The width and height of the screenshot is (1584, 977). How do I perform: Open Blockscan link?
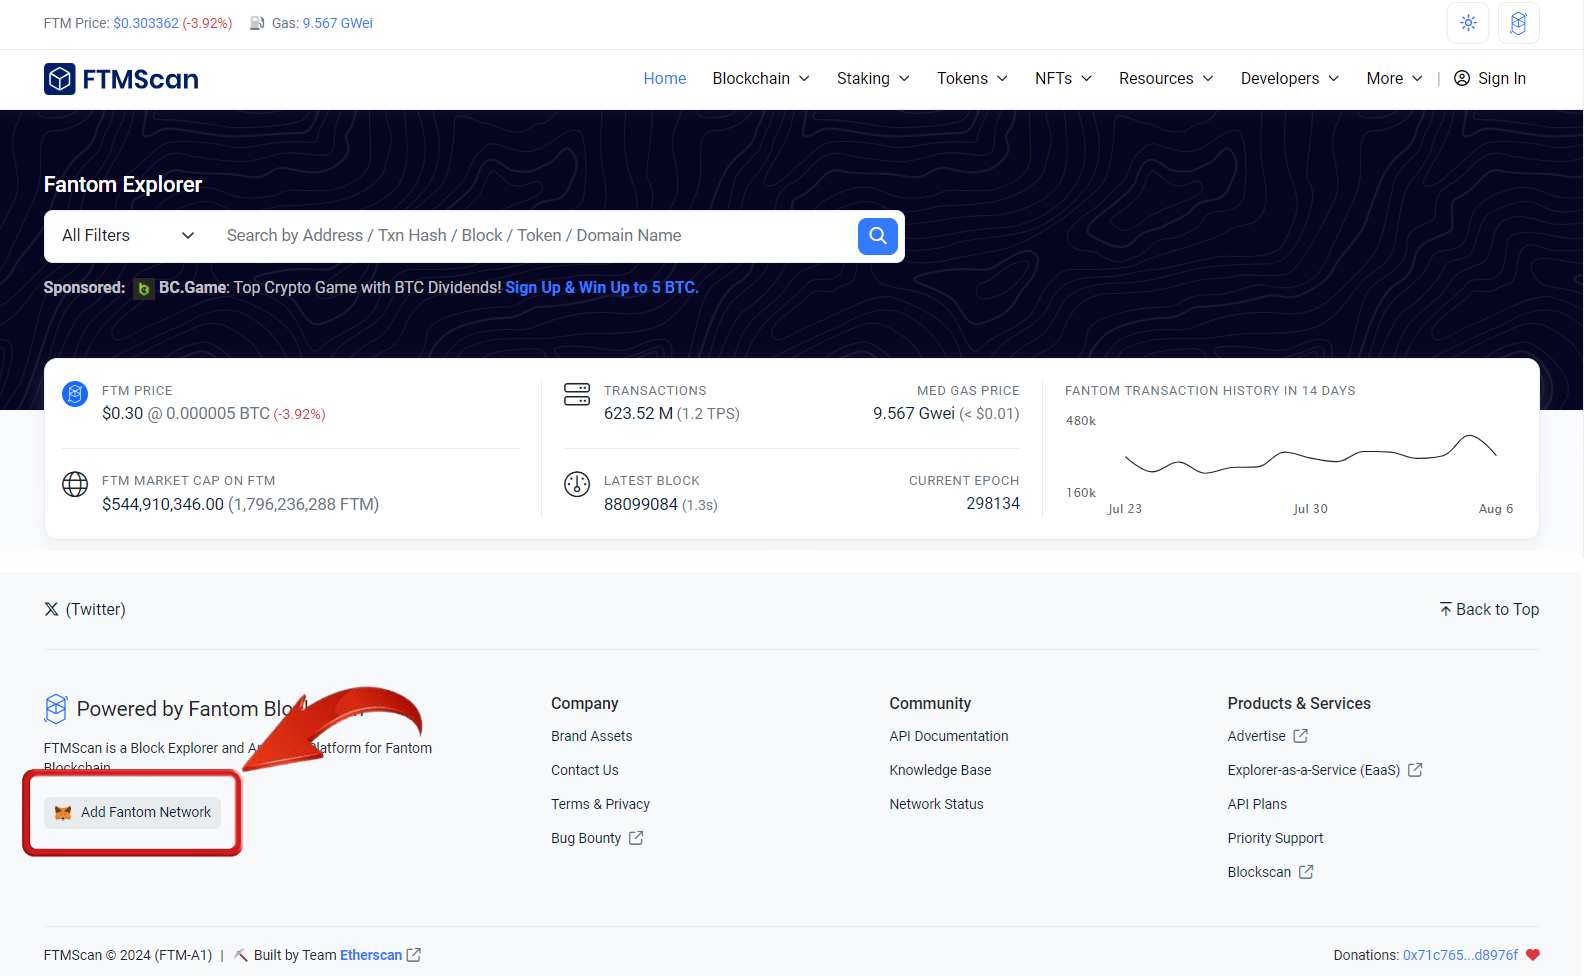point(1259,872)
